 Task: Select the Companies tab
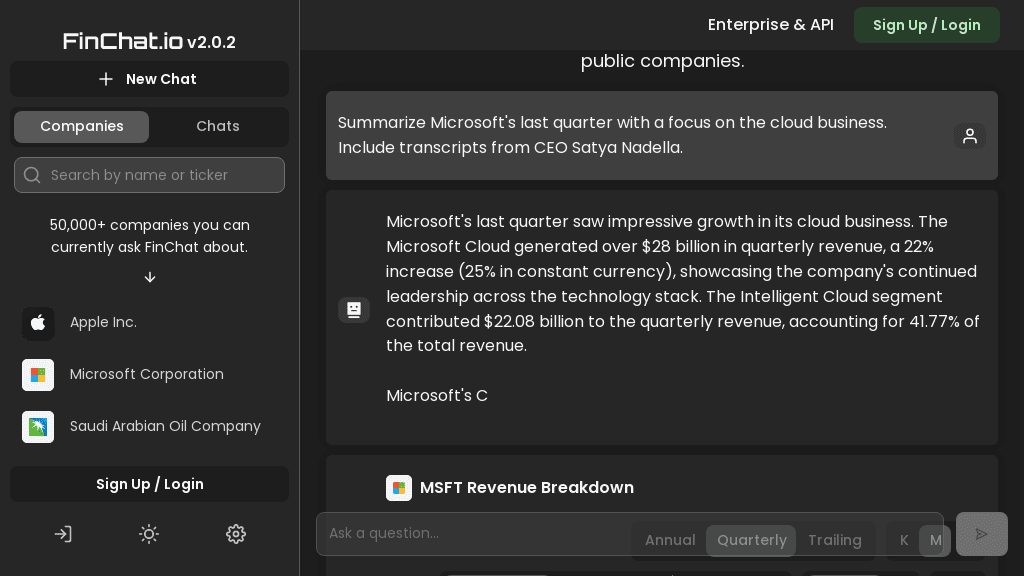click(82, 126)
